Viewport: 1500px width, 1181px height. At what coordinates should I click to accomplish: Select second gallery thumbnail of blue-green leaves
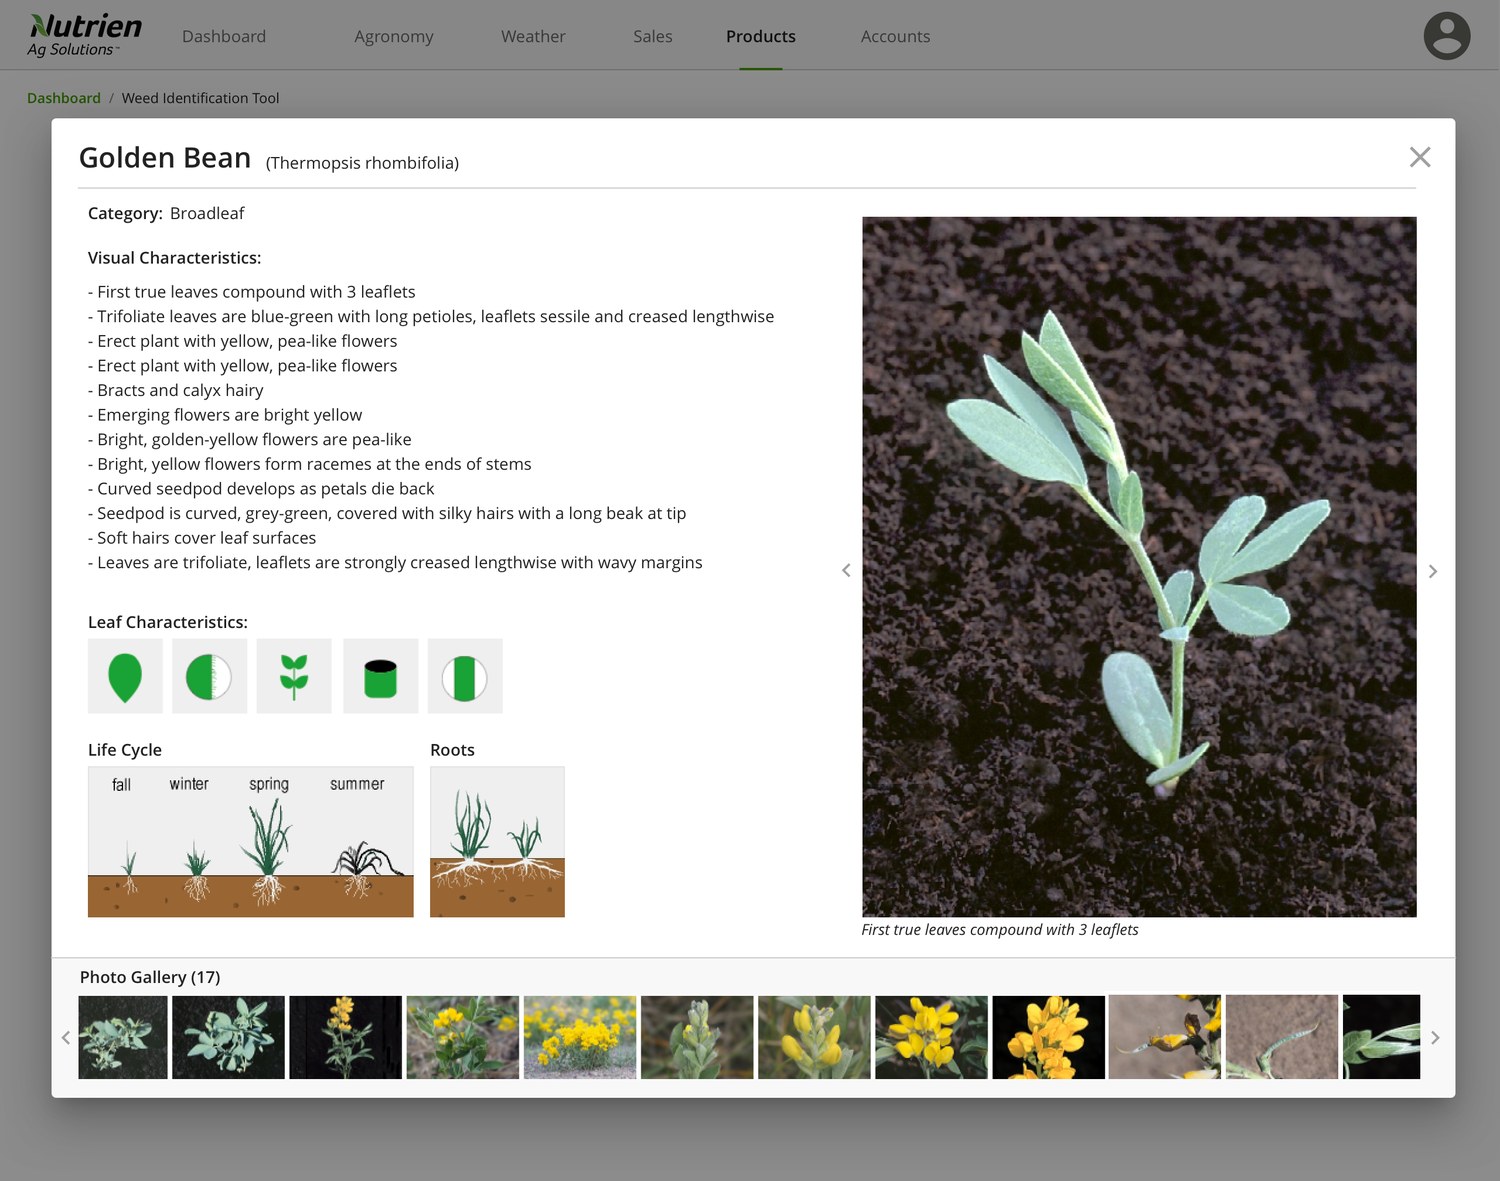(228, 1037)
